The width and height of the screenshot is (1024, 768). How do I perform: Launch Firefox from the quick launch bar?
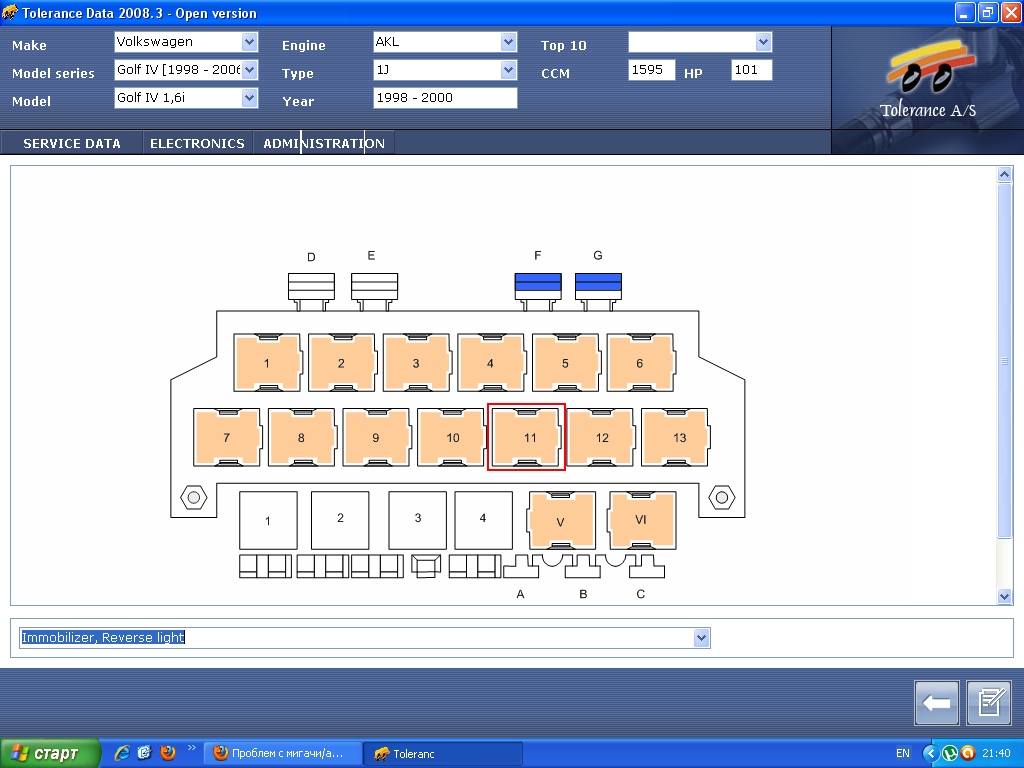(167, 753)
